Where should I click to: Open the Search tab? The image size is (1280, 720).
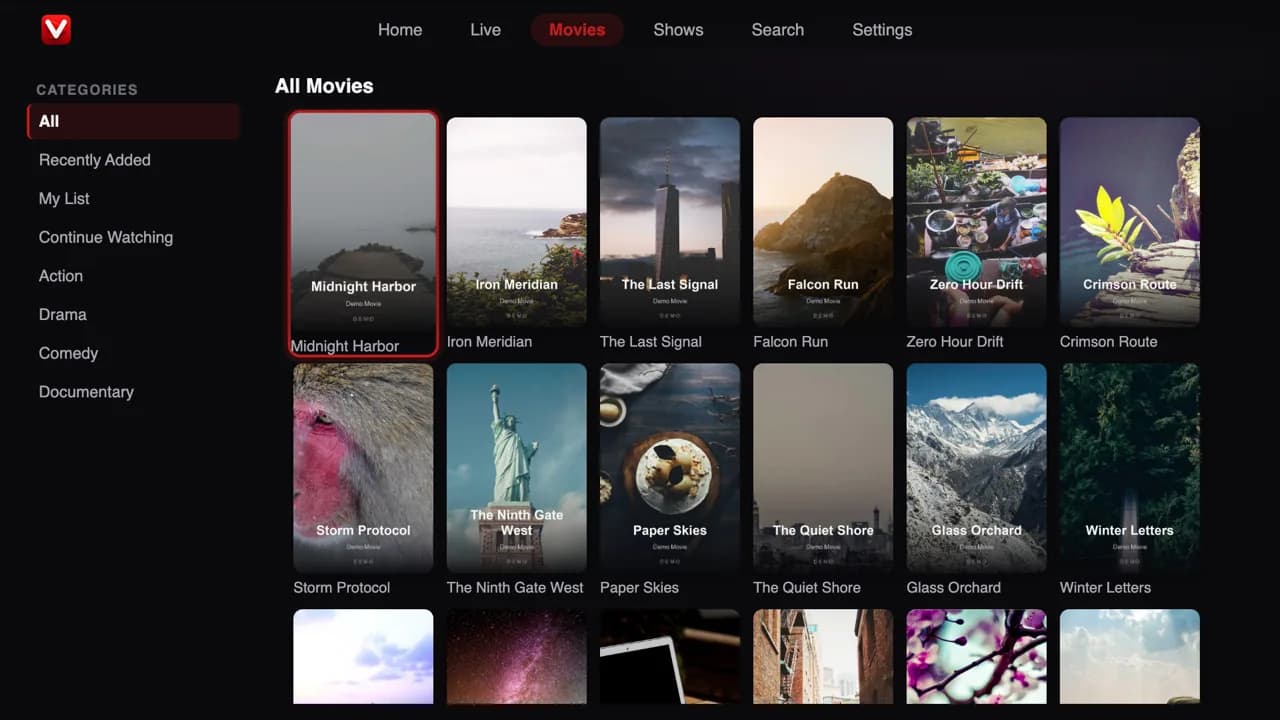tap(777, 30)
